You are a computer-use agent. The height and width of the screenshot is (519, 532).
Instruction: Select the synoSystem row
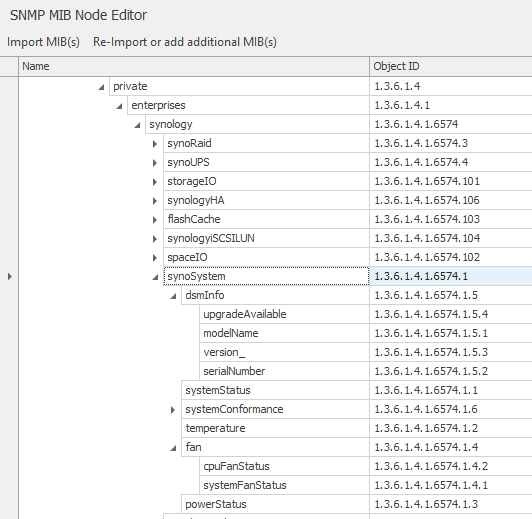pos(266,276)
